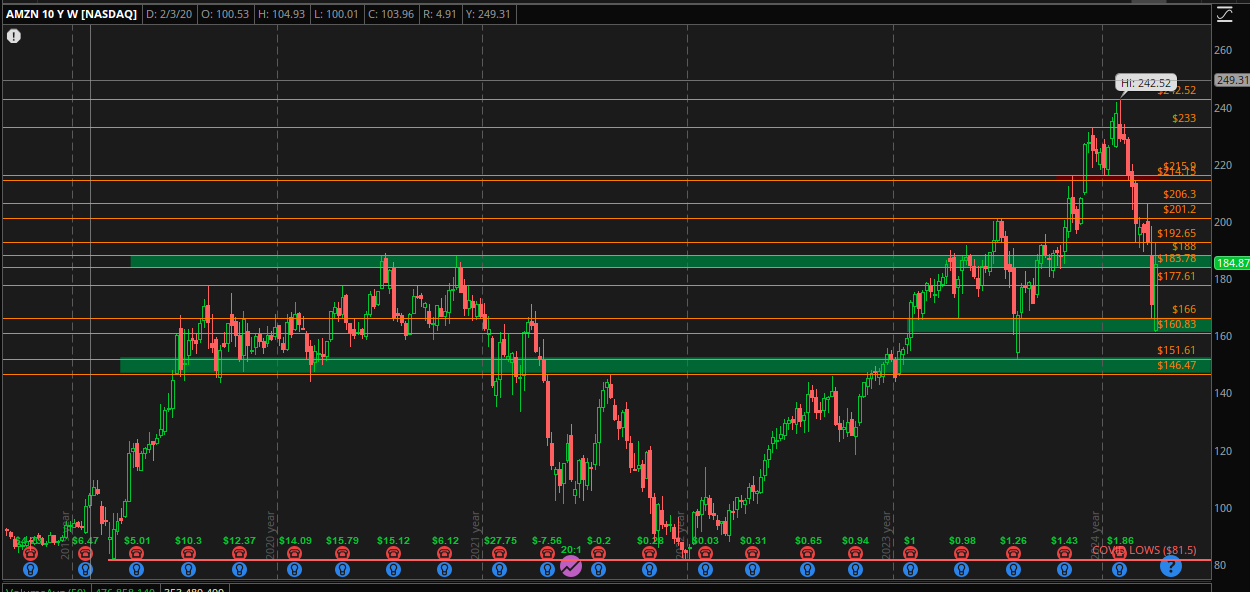
Task: Click the AMZN 10 Y W [NASDAQ] chart title
Action: point(70,14)
